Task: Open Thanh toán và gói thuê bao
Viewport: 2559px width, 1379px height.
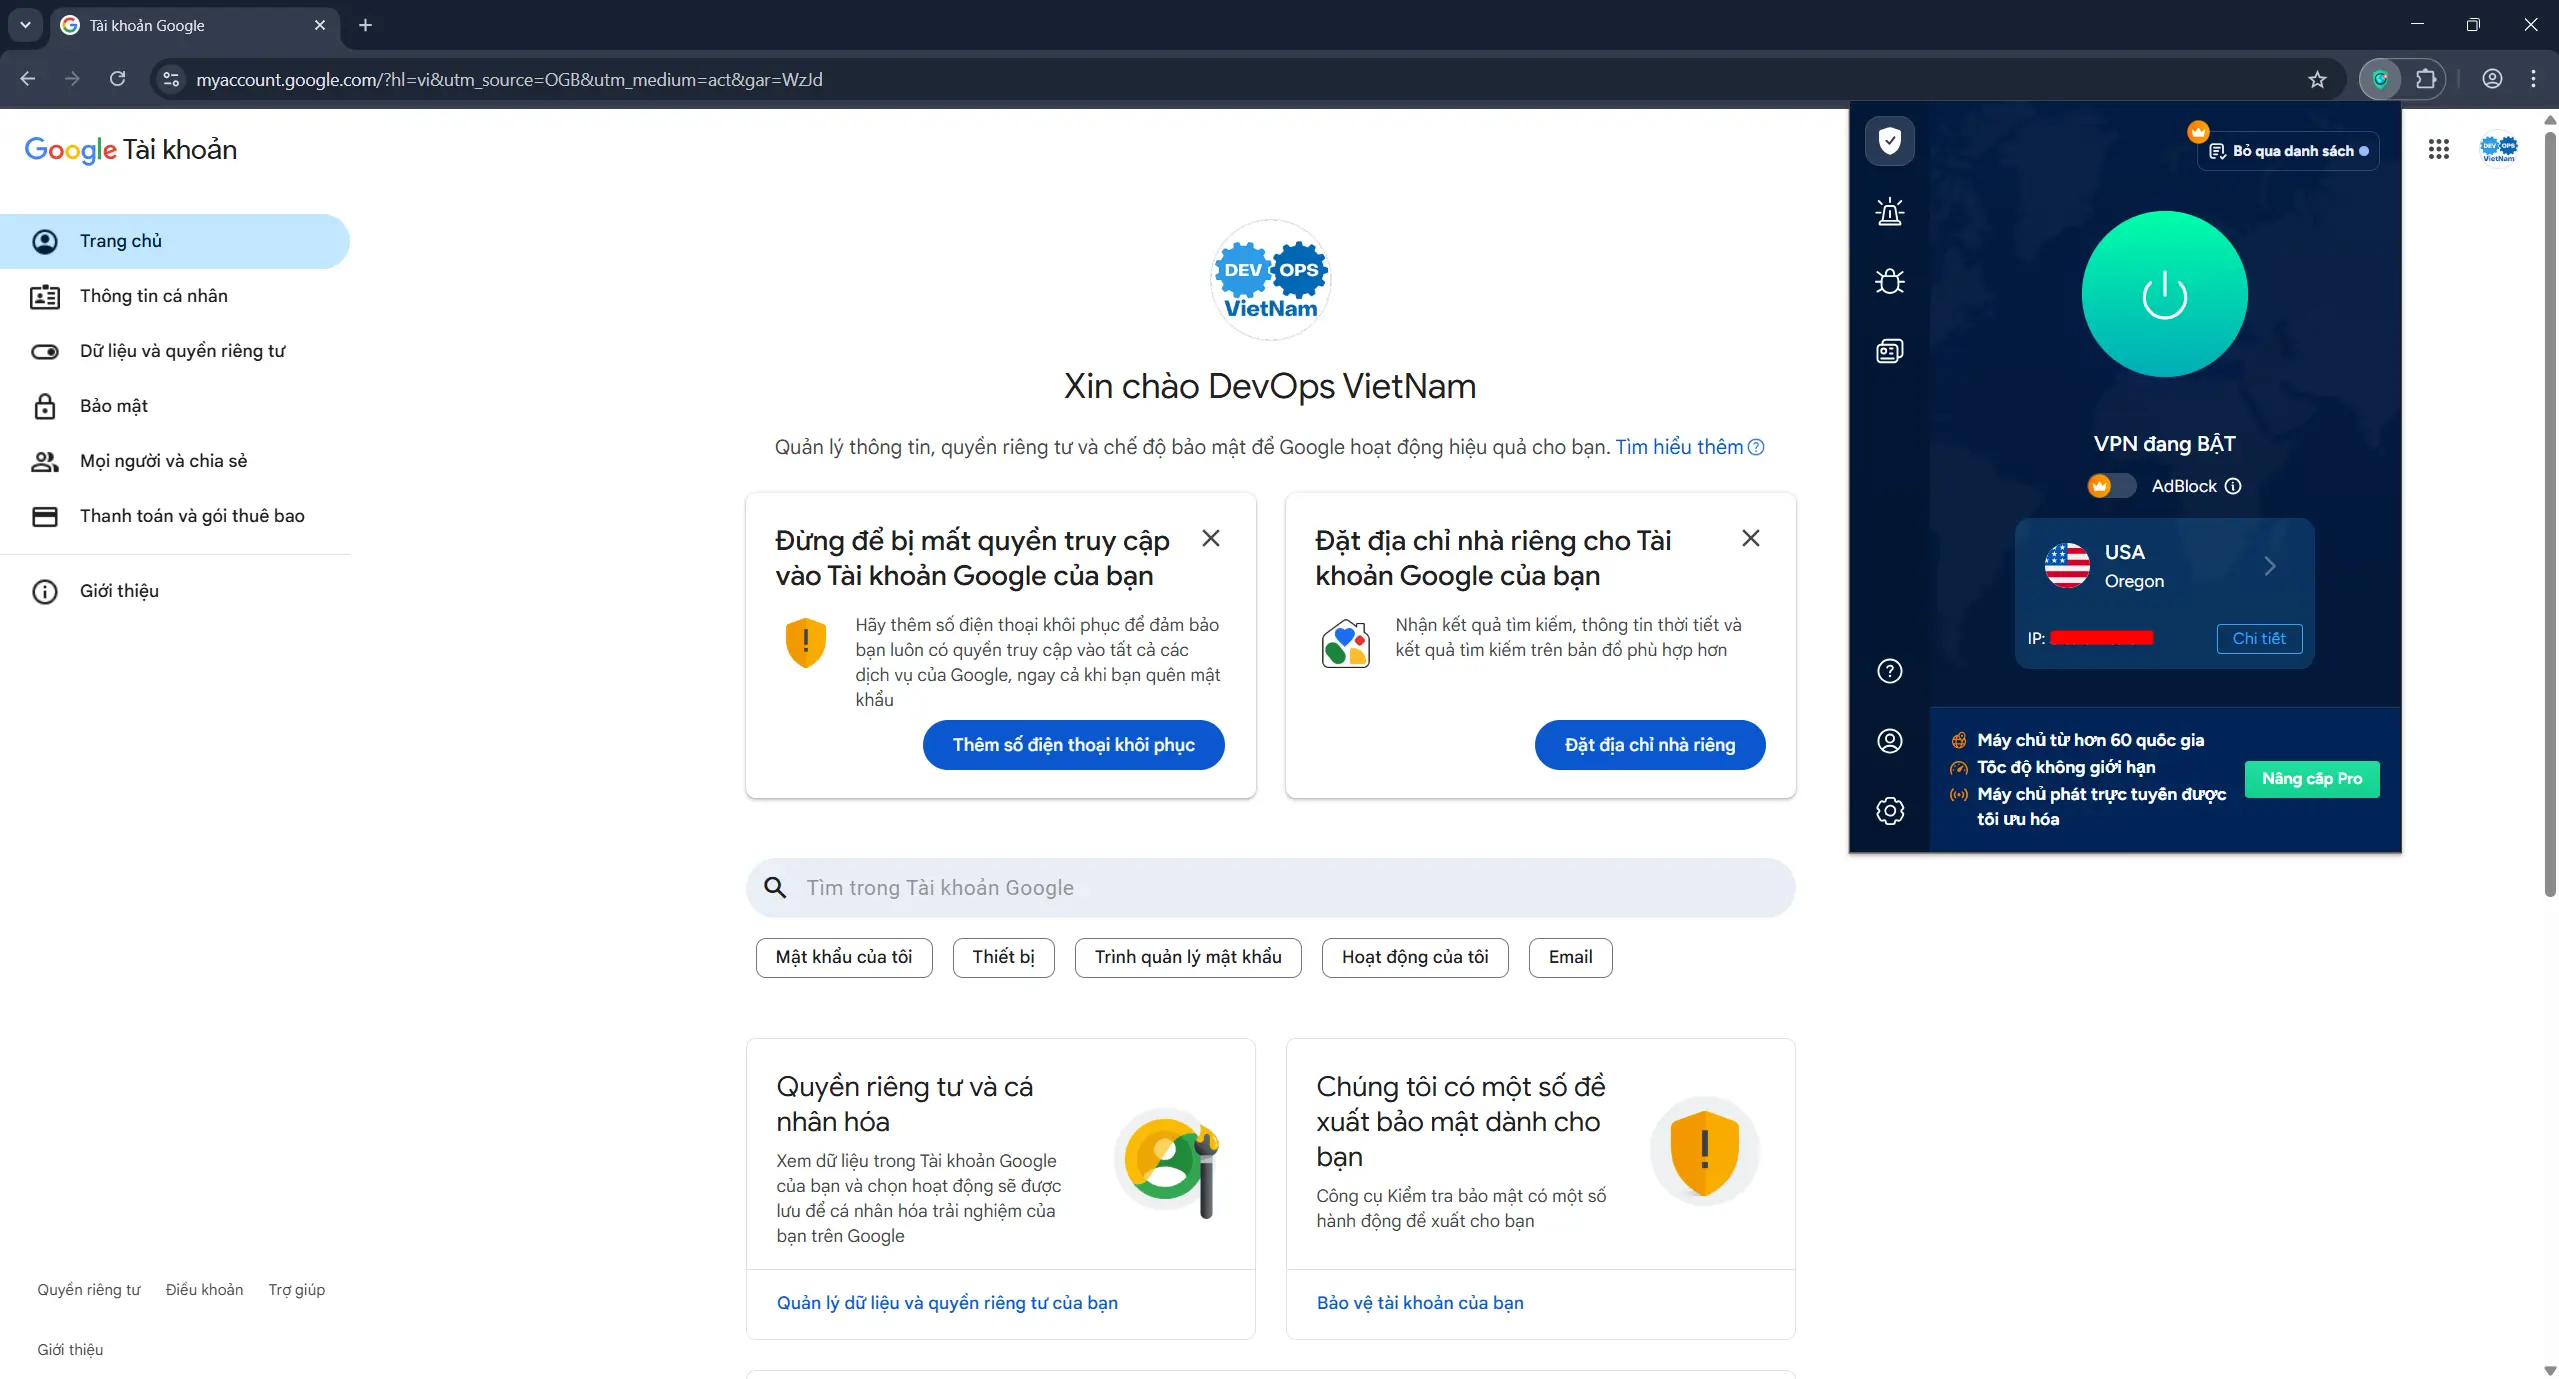Action: click(175, 516)
